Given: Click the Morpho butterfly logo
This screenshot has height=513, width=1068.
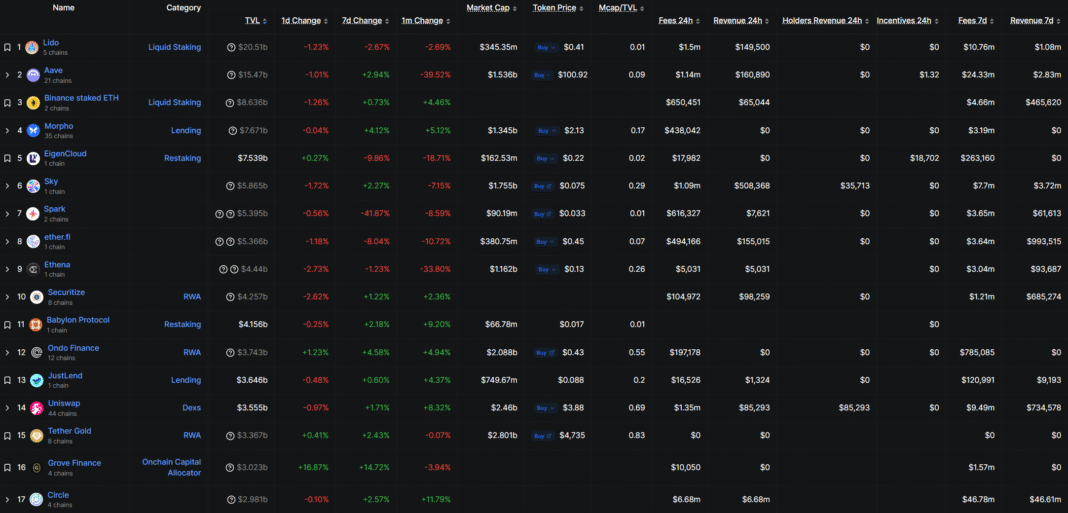Looking at the screenshot, I should 33,131.
